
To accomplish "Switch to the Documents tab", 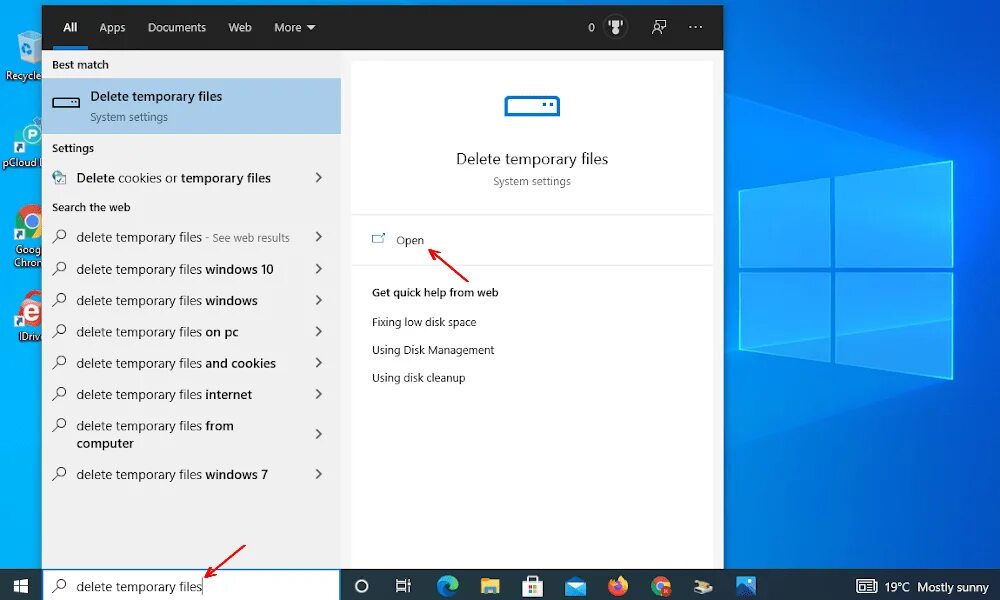I will tap(177, 27).
